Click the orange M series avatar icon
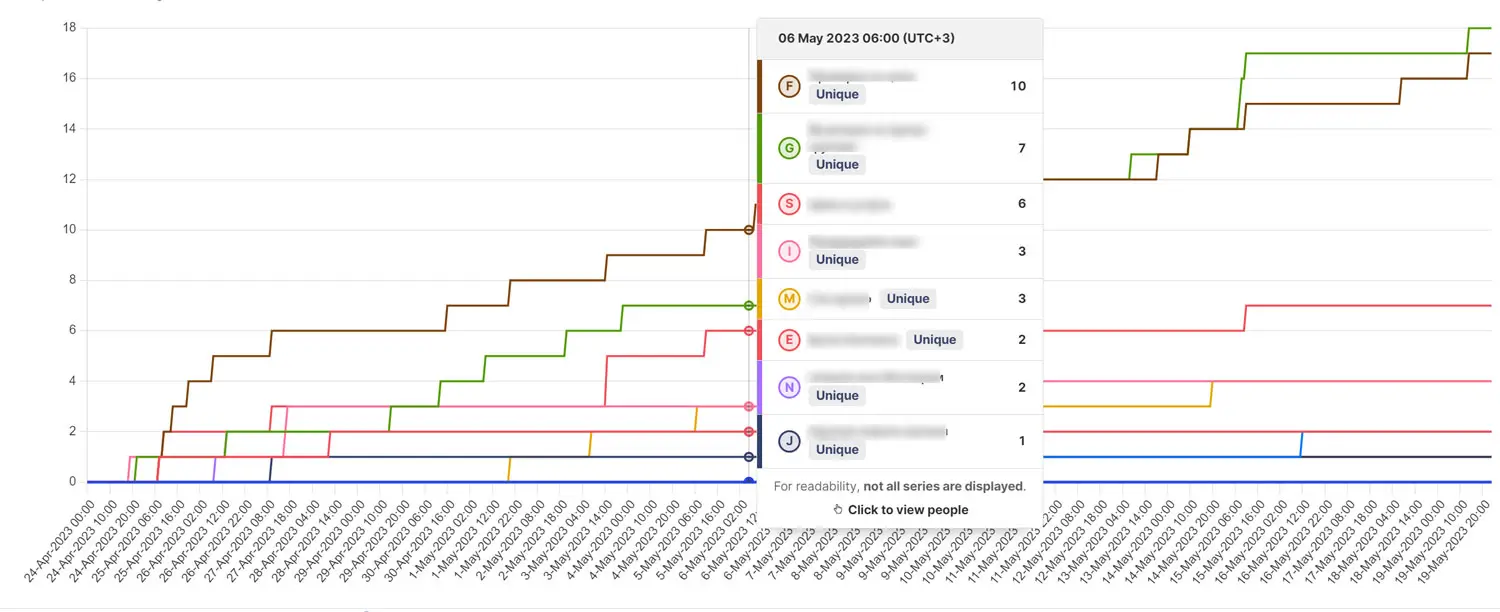The height and width of the screenshot is (612, 1500). pyautogui.click(x=789, y=298)
